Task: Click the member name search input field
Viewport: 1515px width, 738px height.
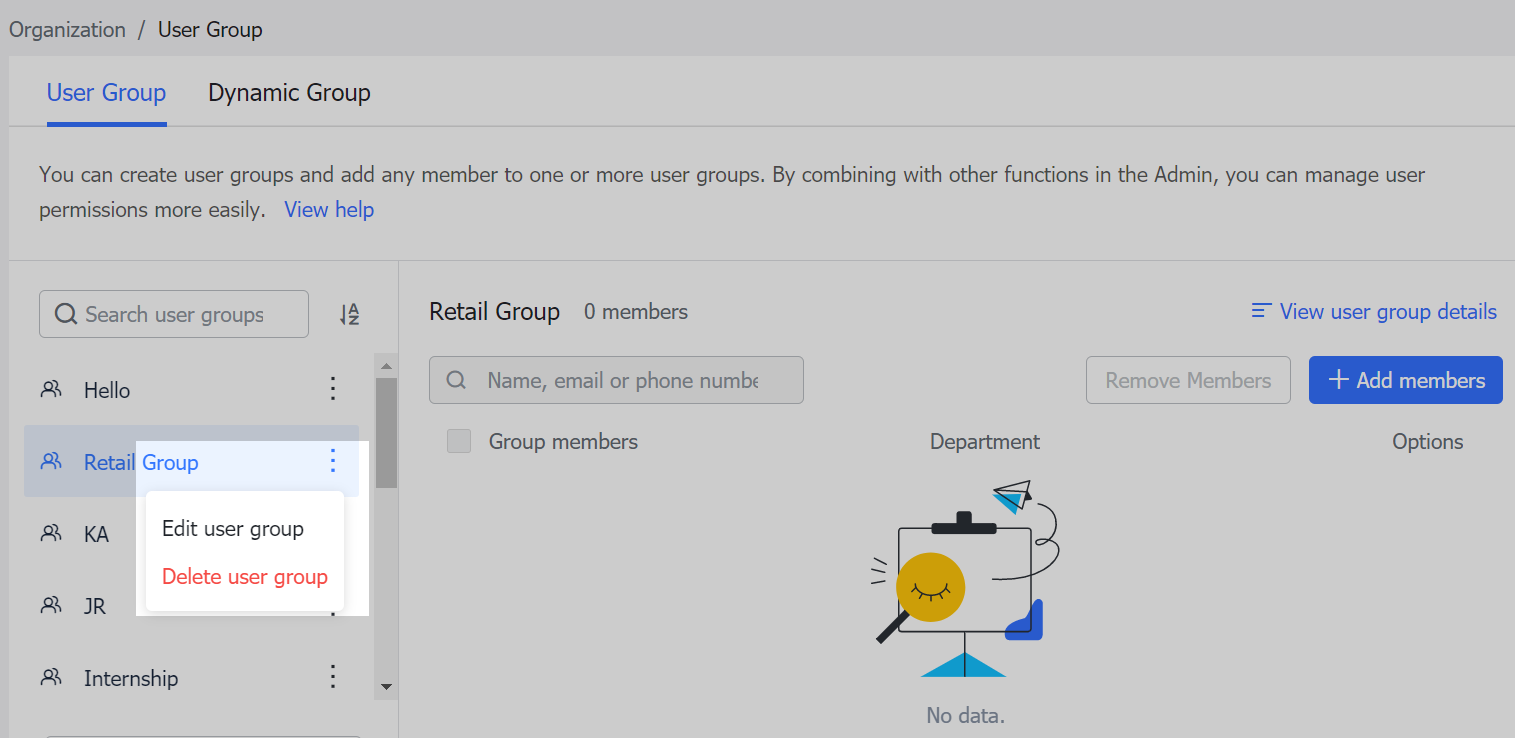Action: [x=616, y=380]
